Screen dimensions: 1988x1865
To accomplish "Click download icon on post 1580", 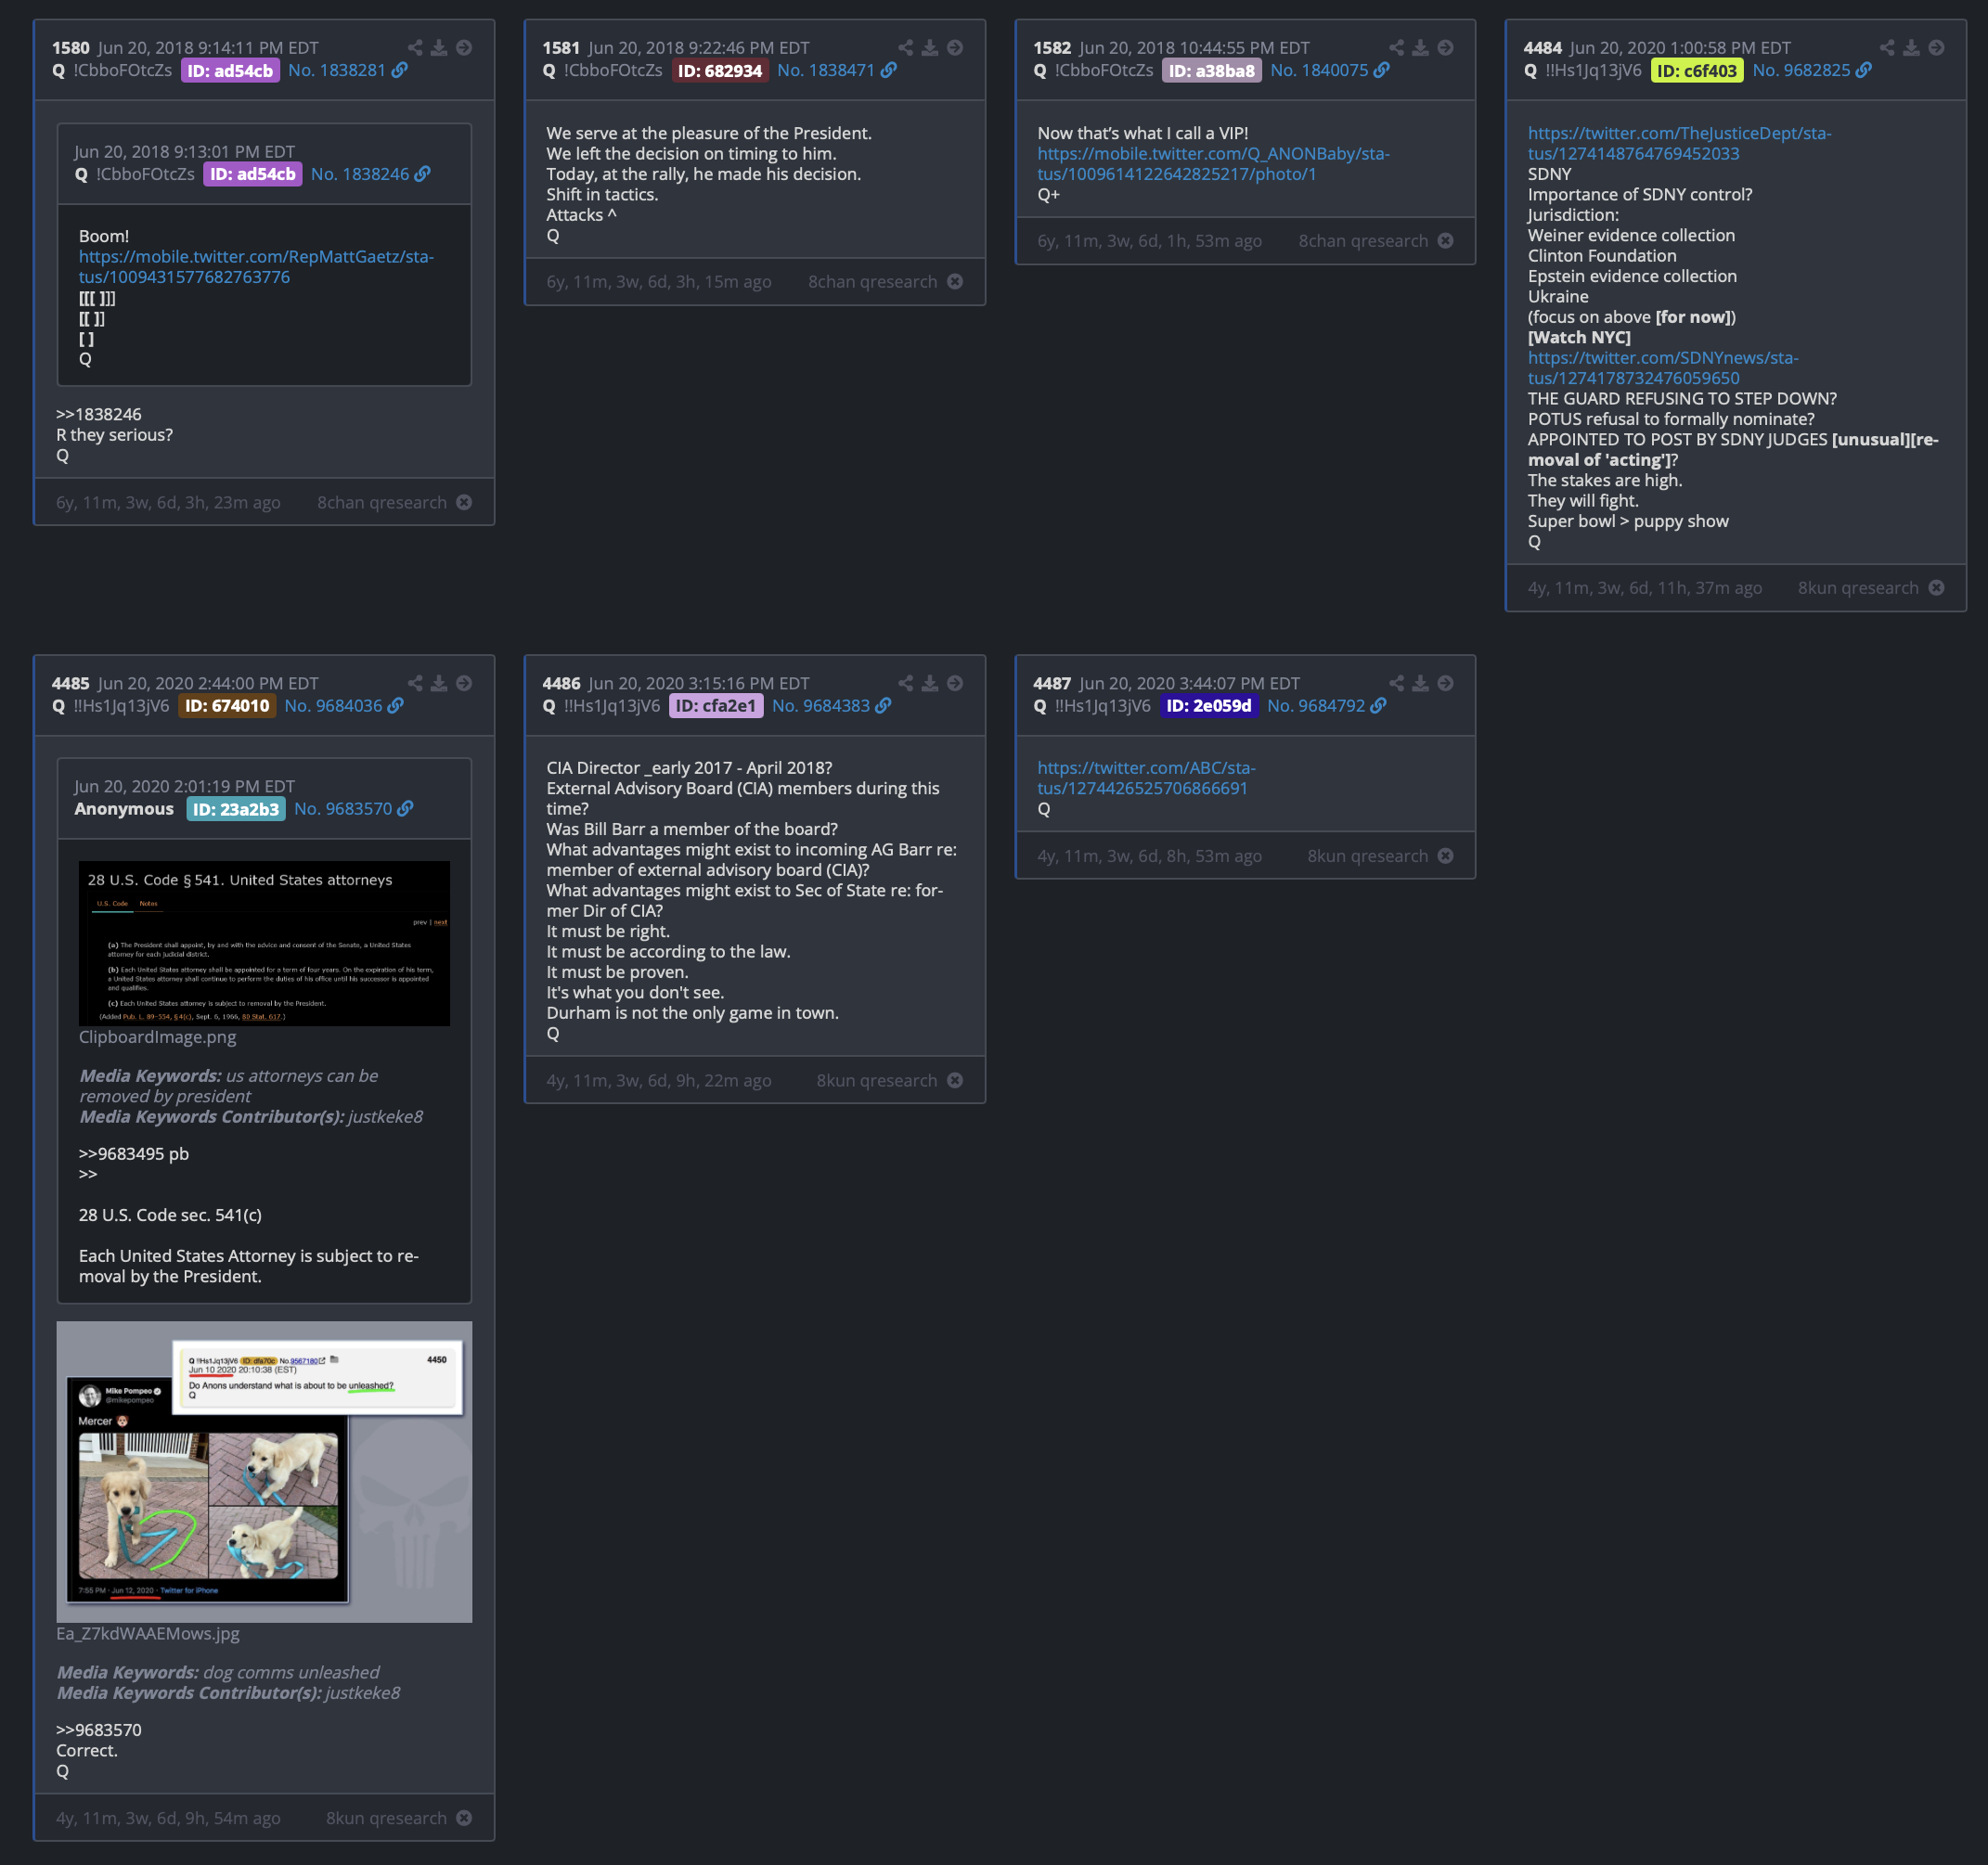I will tap(439, 47).
